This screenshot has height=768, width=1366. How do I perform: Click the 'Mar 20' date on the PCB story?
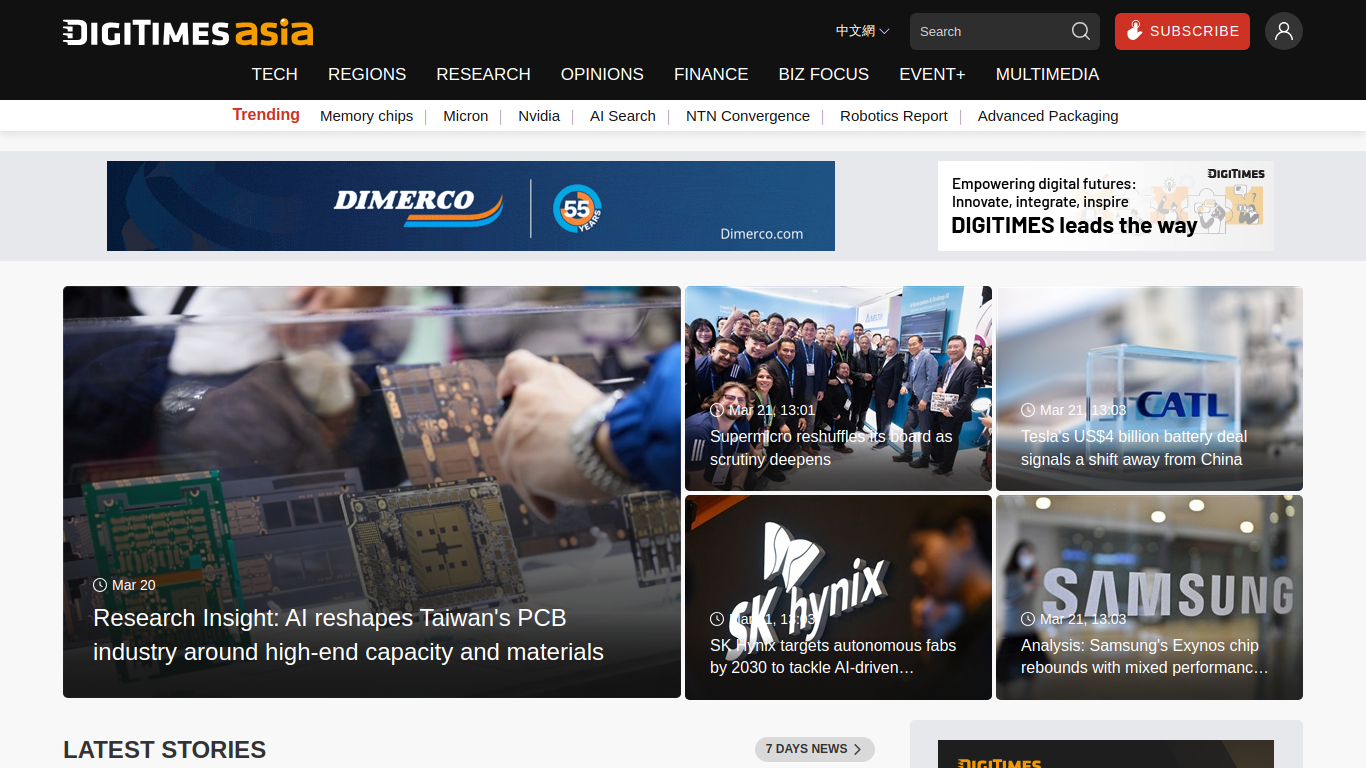coord(134,585)
